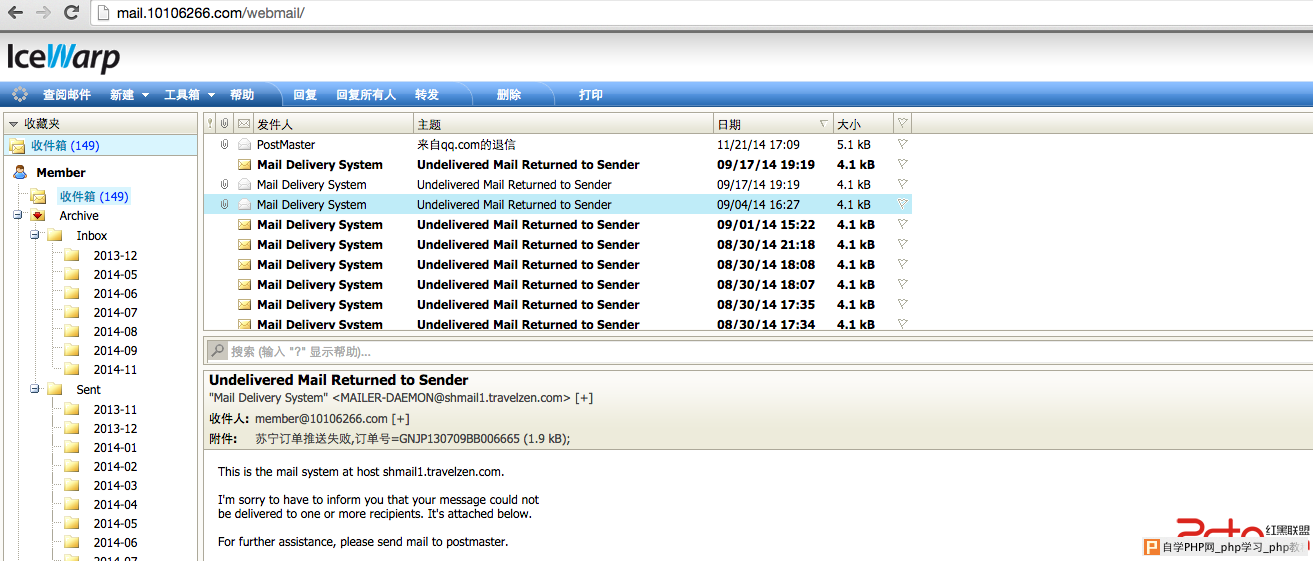Open the 帮助 menu

click(242, 95)
